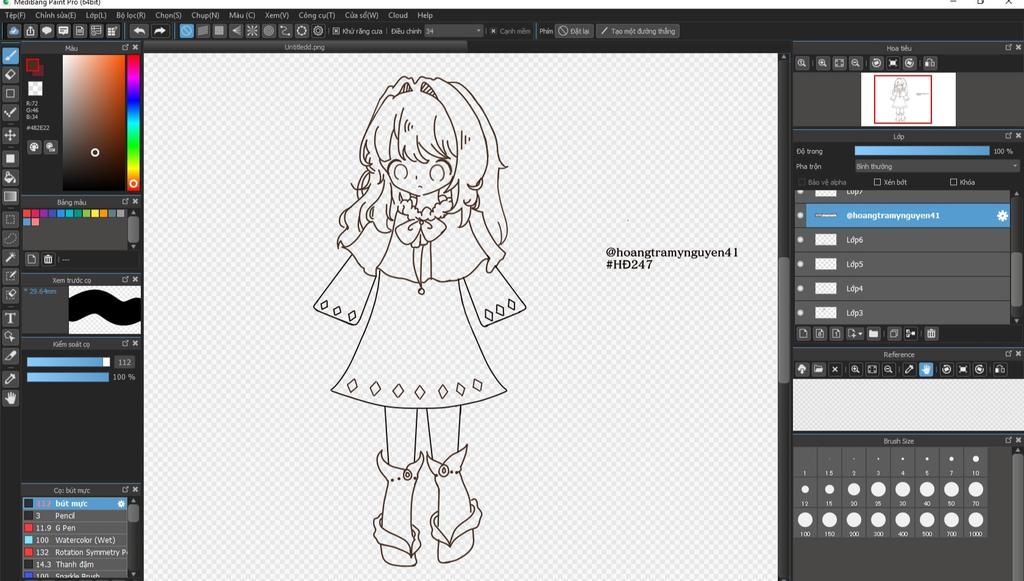Select the Pencil brush
The height and width of the screenshot is (581, 1024).
pos(75,516)
